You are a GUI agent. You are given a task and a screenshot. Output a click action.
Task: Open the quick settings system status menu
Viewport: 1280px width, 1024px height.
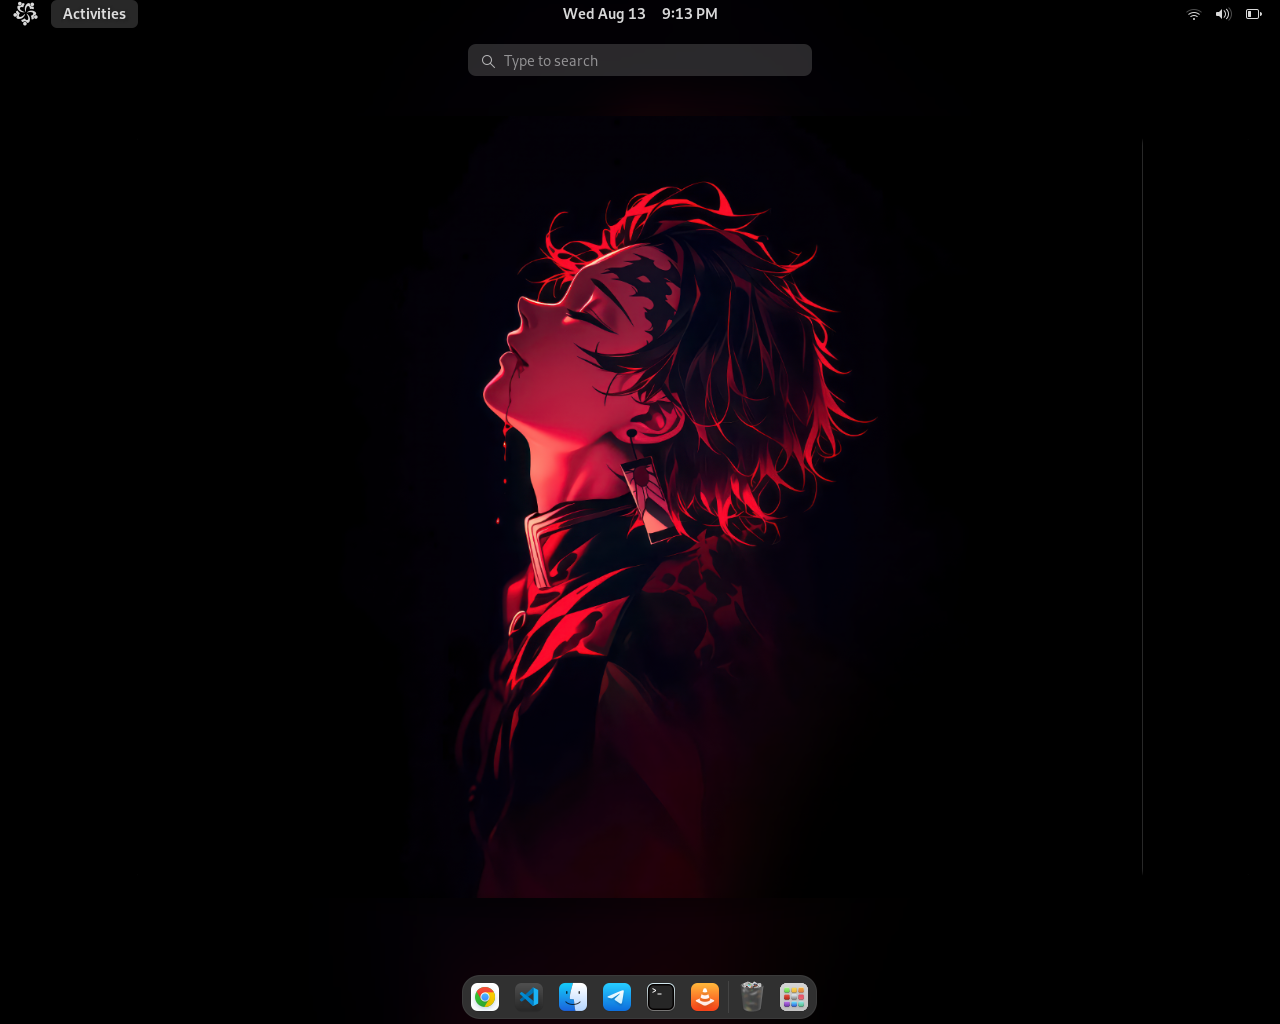pyautogui.click(x=1221, y=13)
